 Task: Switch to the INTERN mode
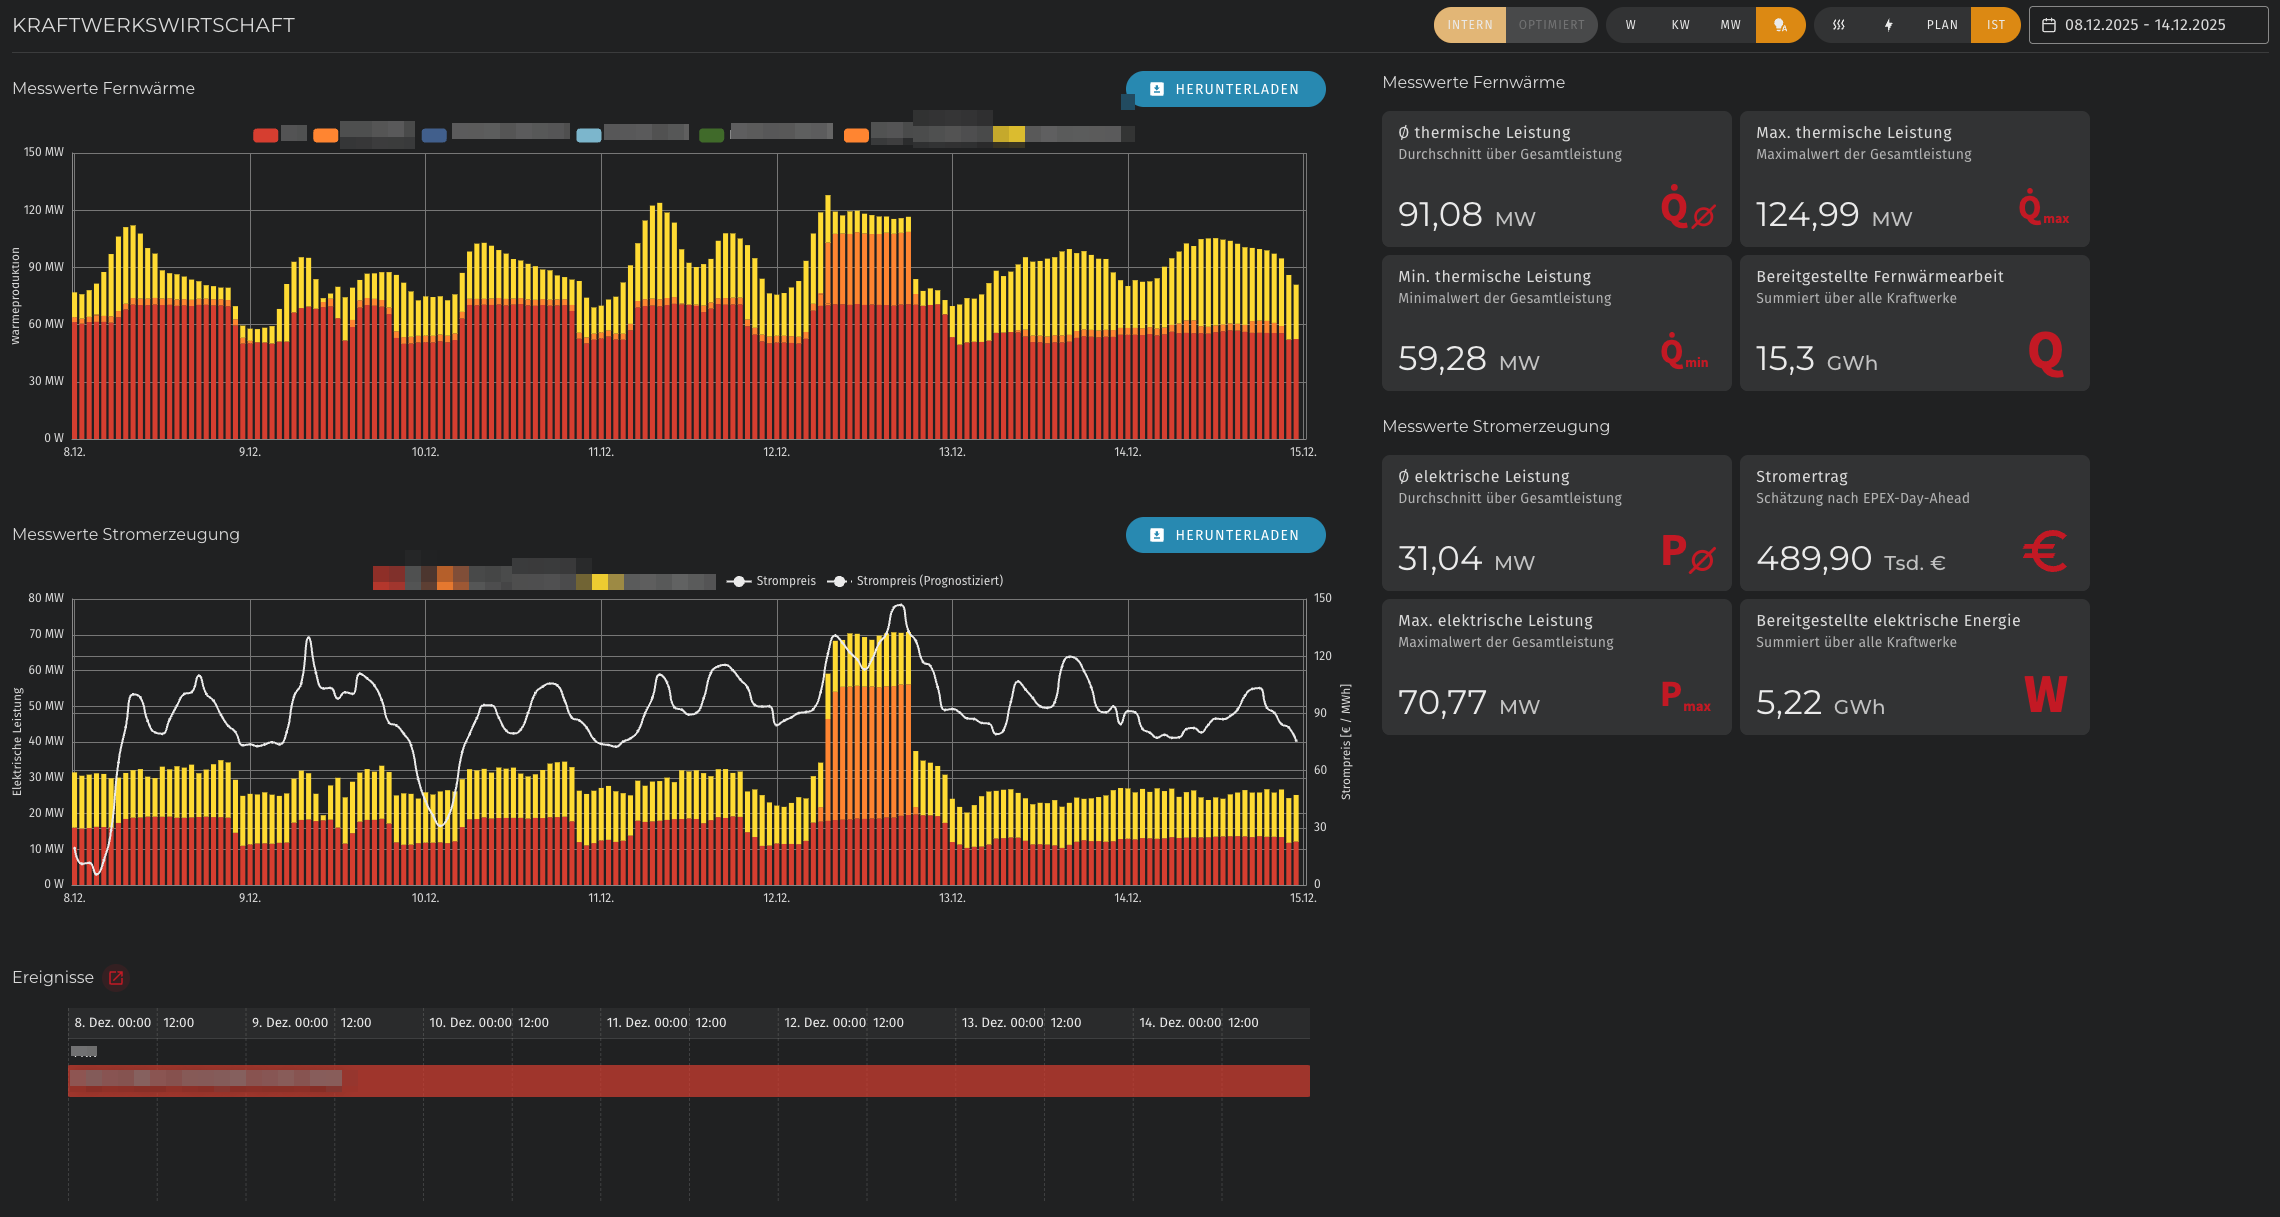click(1469, 25)
